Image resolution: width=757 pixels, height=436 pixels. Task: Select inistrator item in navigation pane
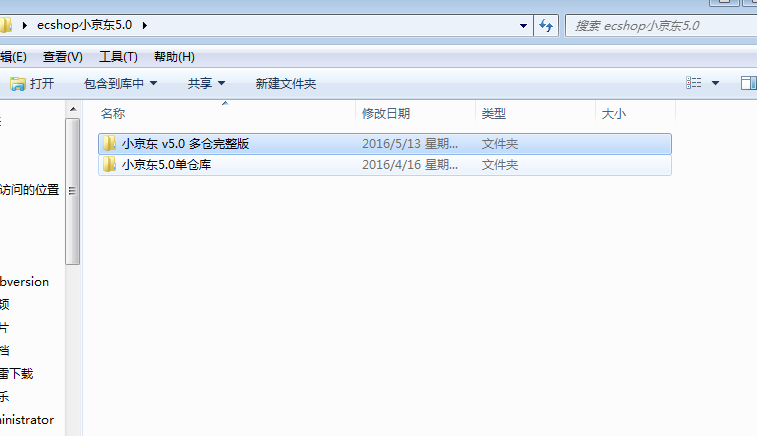point(27,420)
